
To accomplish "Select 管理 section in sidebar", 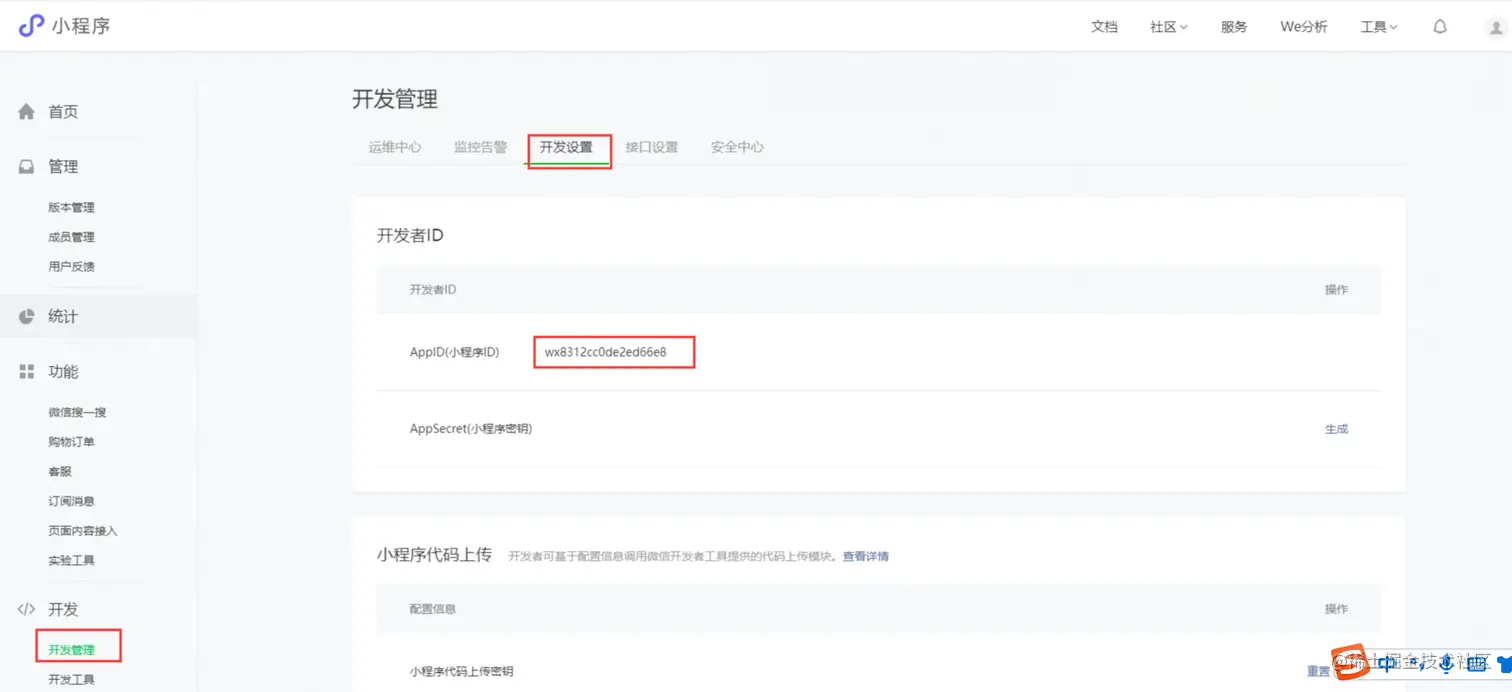I will [63, 167].
